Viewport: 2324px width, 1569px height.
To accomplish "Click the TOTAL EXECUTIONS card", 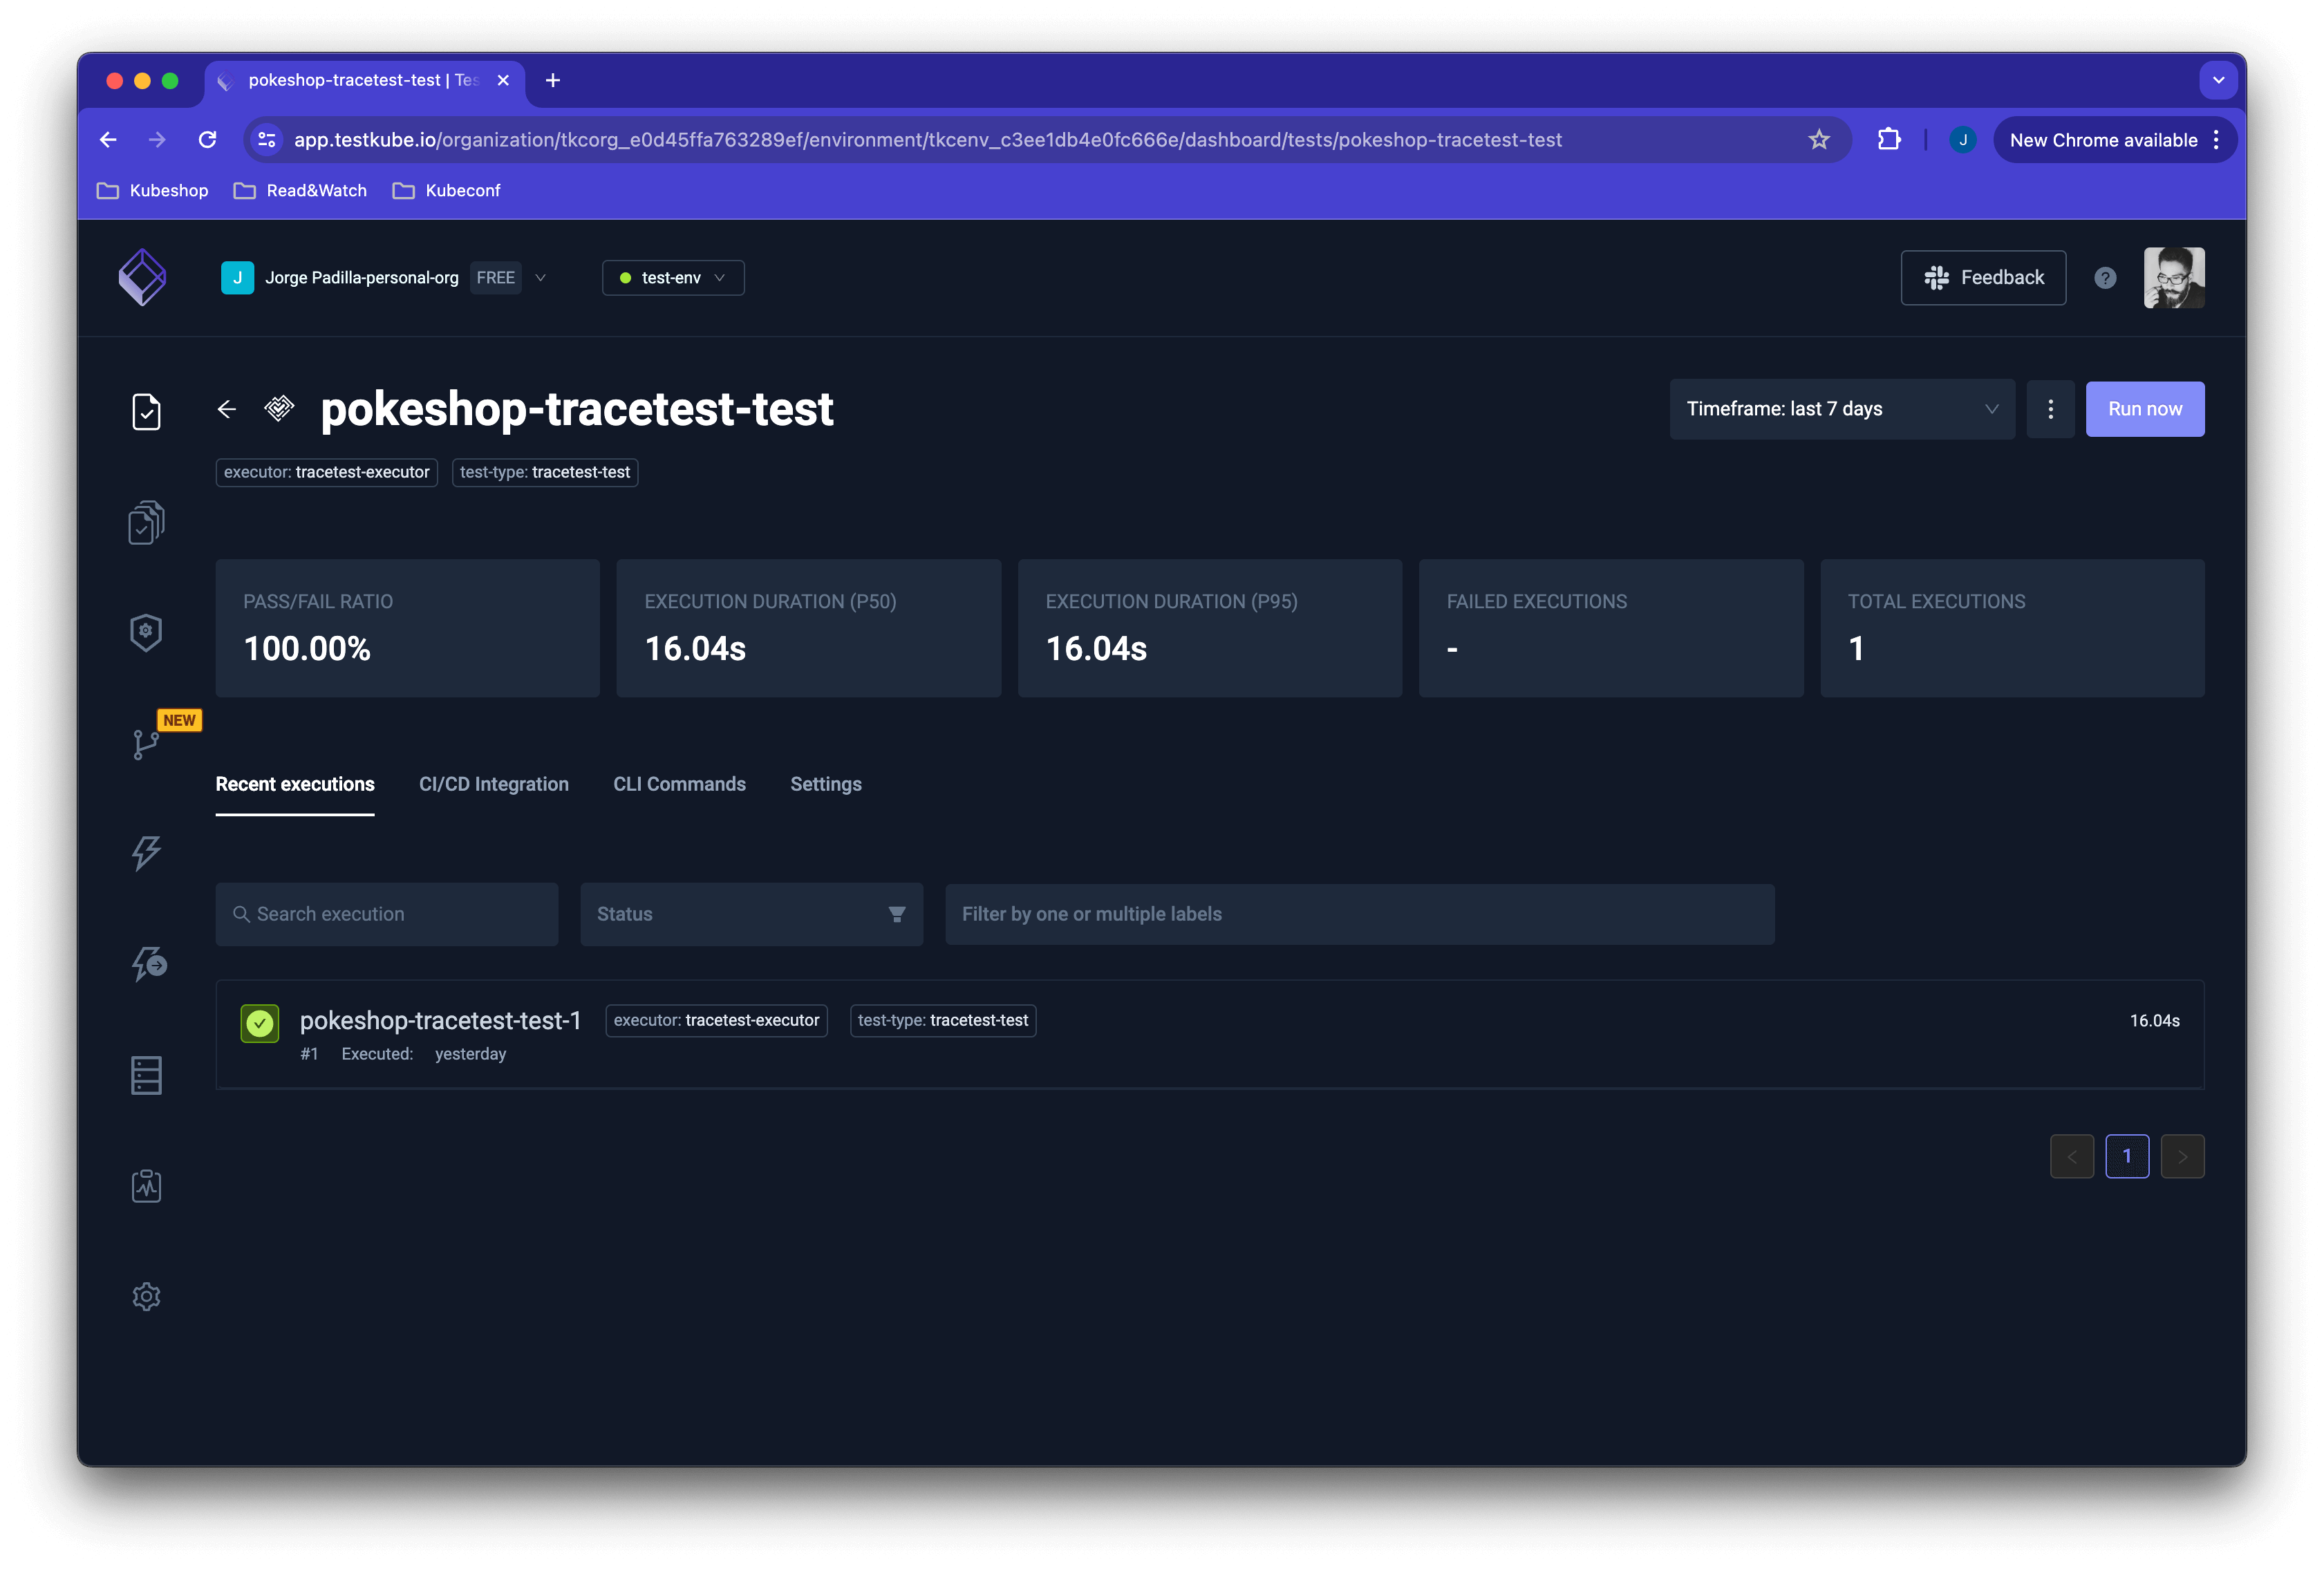I will coord(2012,628).
